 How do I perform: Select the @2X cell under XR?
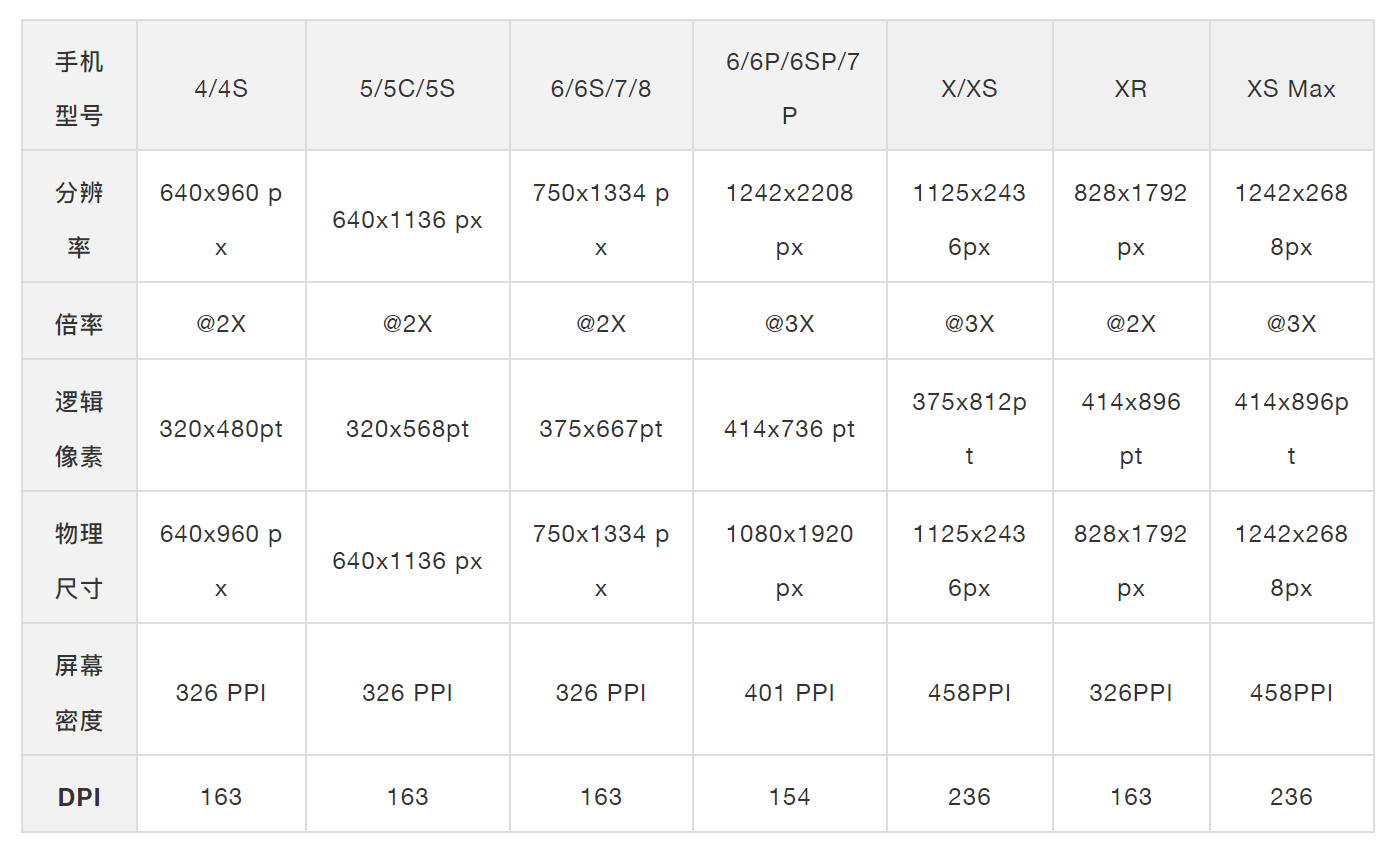tap(1131, 324)
